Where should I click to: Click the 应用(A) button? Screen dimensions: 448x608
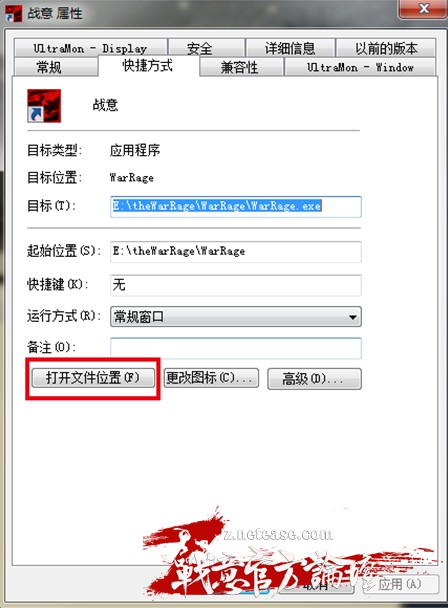[400, 584]
